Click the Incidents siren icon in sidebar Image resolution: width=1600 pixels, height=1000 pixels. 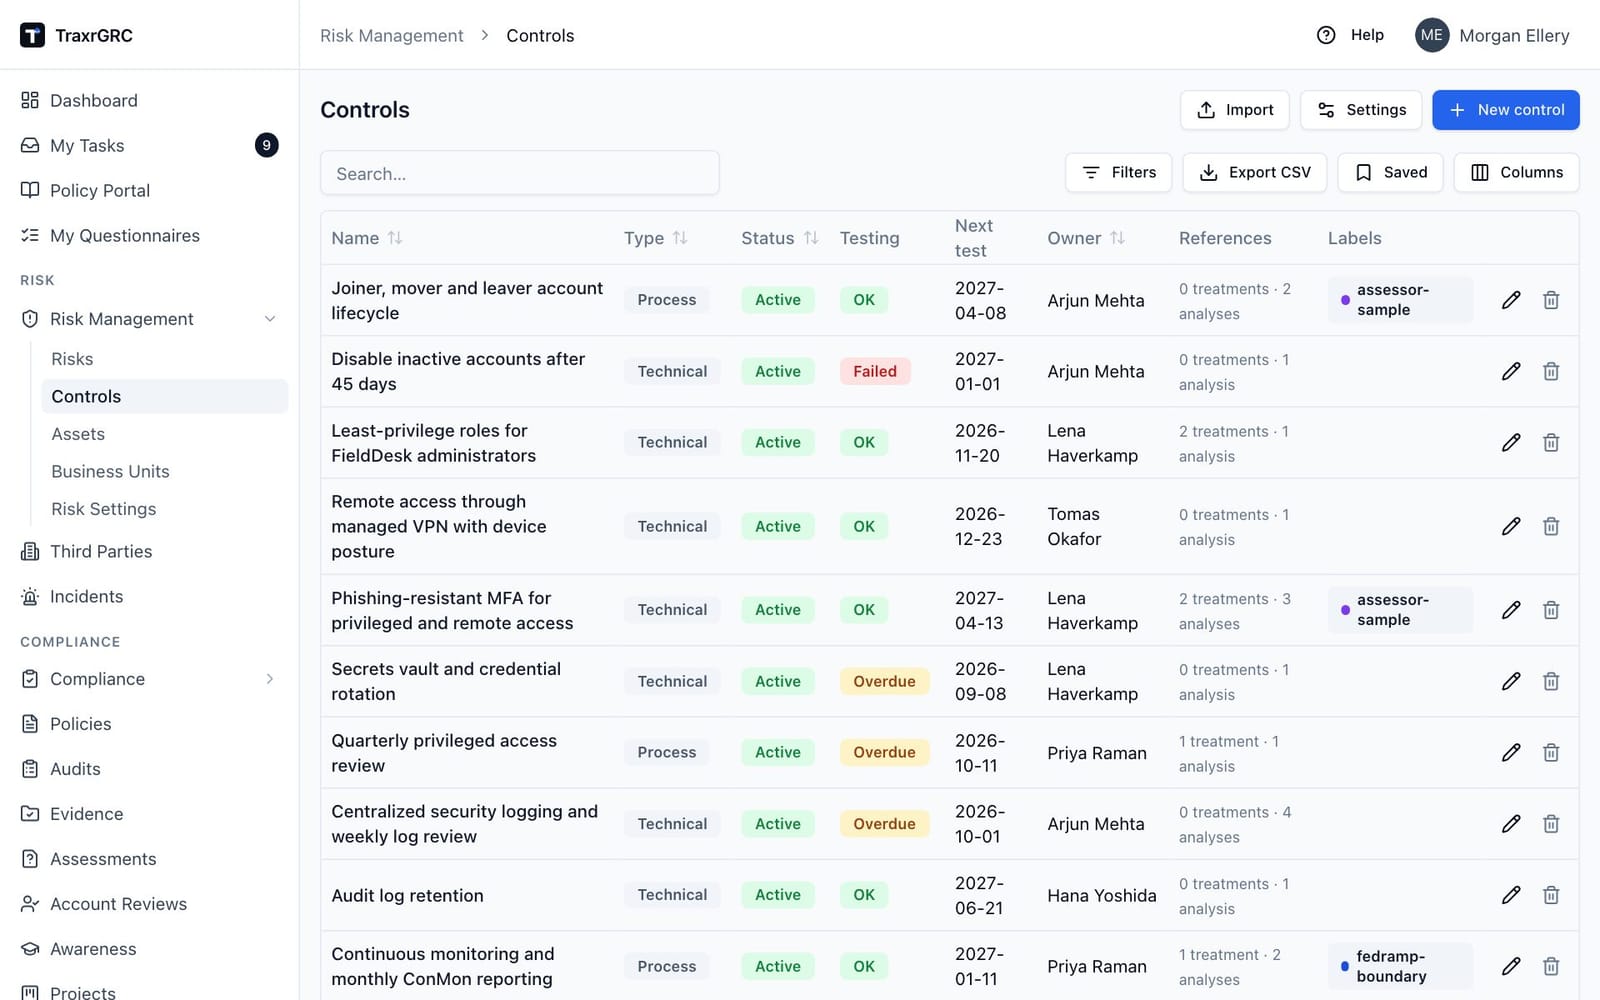coord(30,597)
